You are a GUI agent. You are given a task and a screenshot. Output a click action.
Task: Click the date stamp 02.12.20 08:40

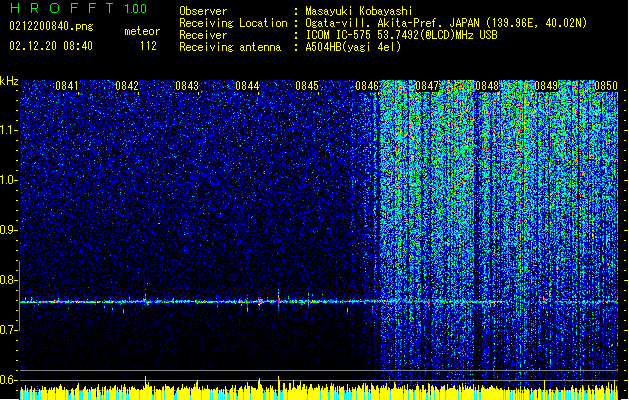(51, 46)
